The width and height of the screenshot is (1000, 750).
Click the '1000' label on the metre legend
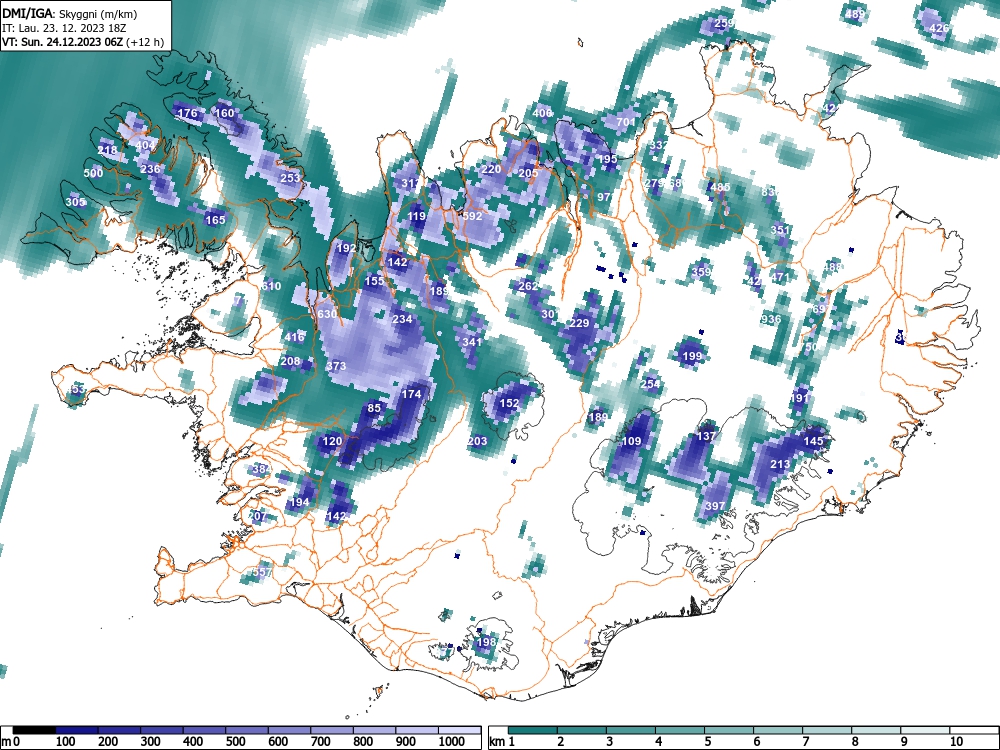(452, 742)
